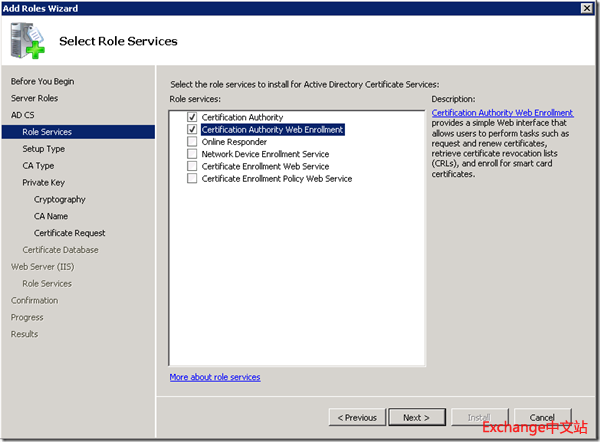Open the Setup Type step
600x442 pixels.
[43, 149]
